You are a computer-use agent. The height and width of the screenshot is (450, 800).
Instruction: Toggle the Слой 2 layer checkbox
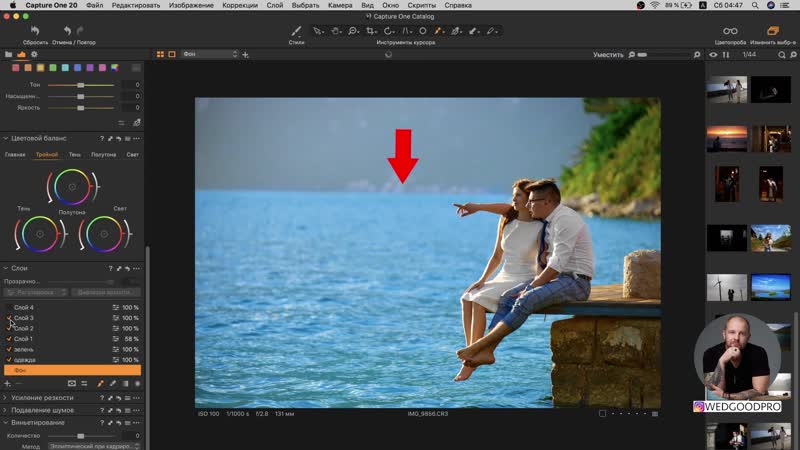pos(9,329)
